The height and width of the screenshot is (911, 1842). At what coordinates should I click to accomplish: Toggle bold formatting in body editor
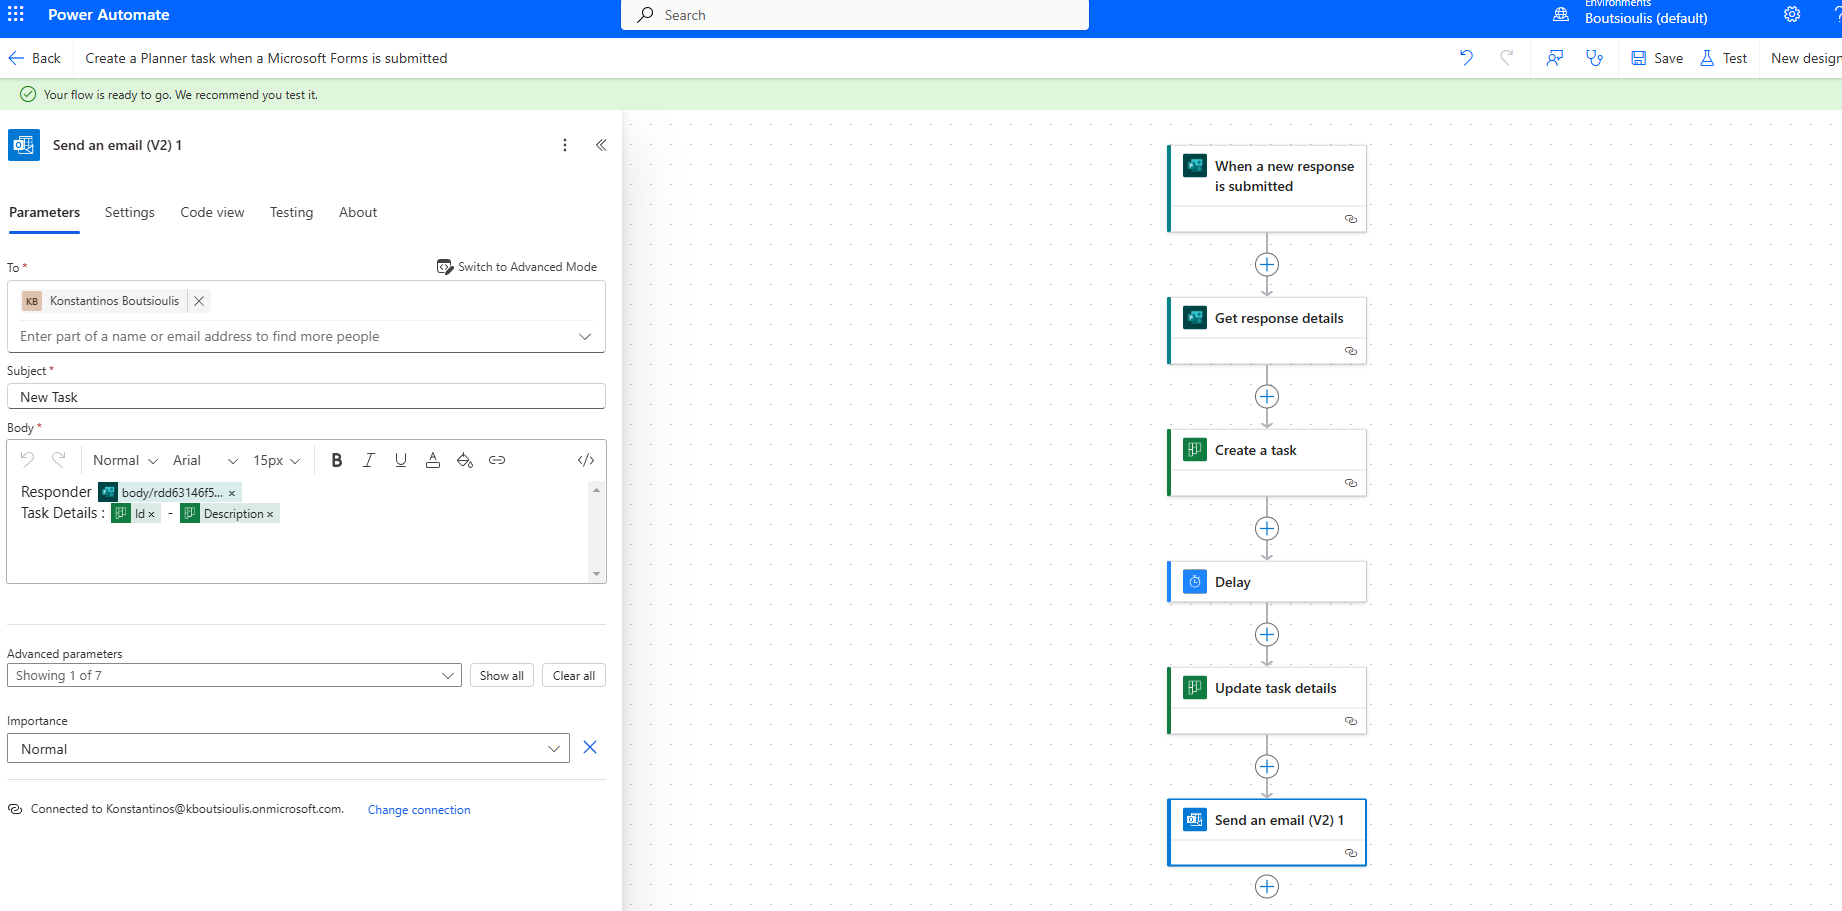click(x=337, y=460)
